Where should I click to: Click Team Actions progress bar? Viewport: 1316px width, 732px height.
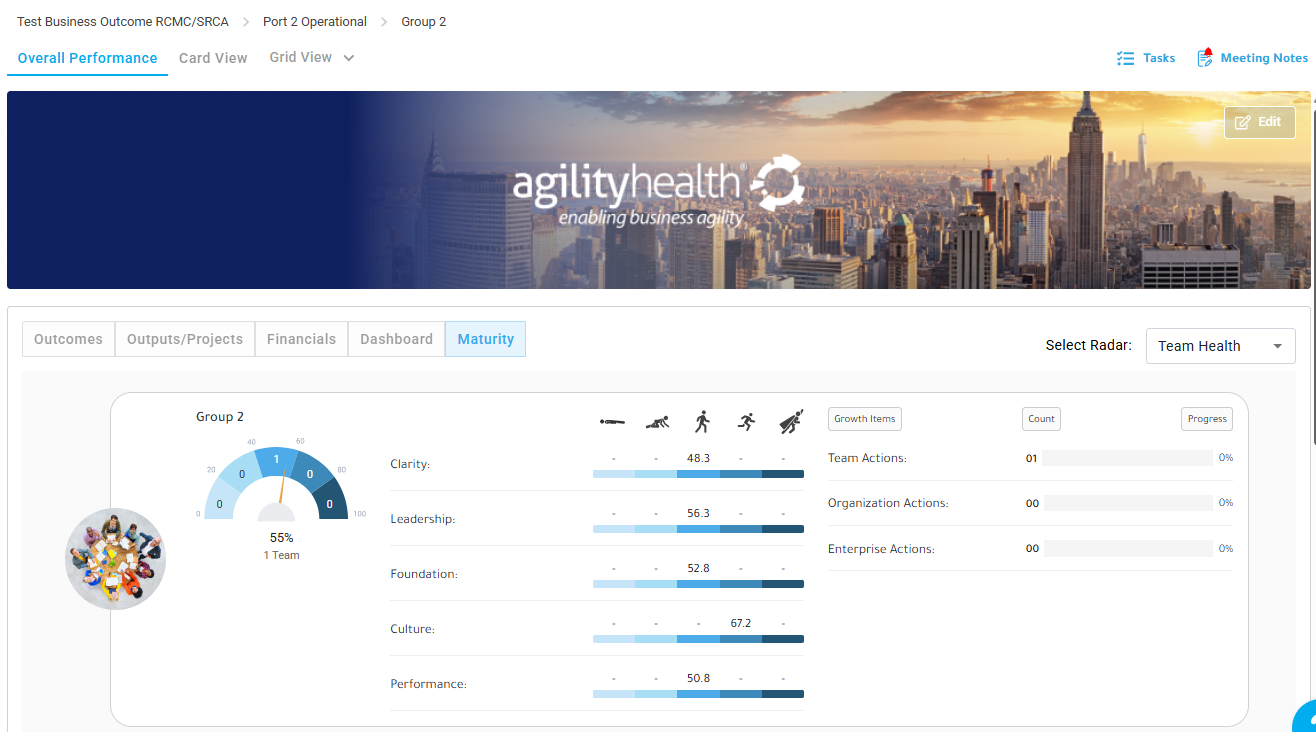(x=1127, y=458)
